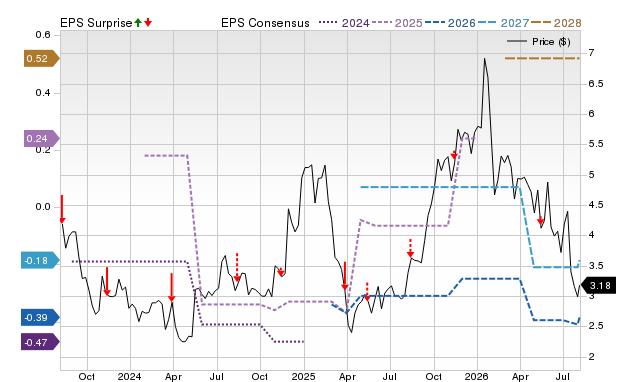Click the 2.5 price axis label

(x=596, y=326)
